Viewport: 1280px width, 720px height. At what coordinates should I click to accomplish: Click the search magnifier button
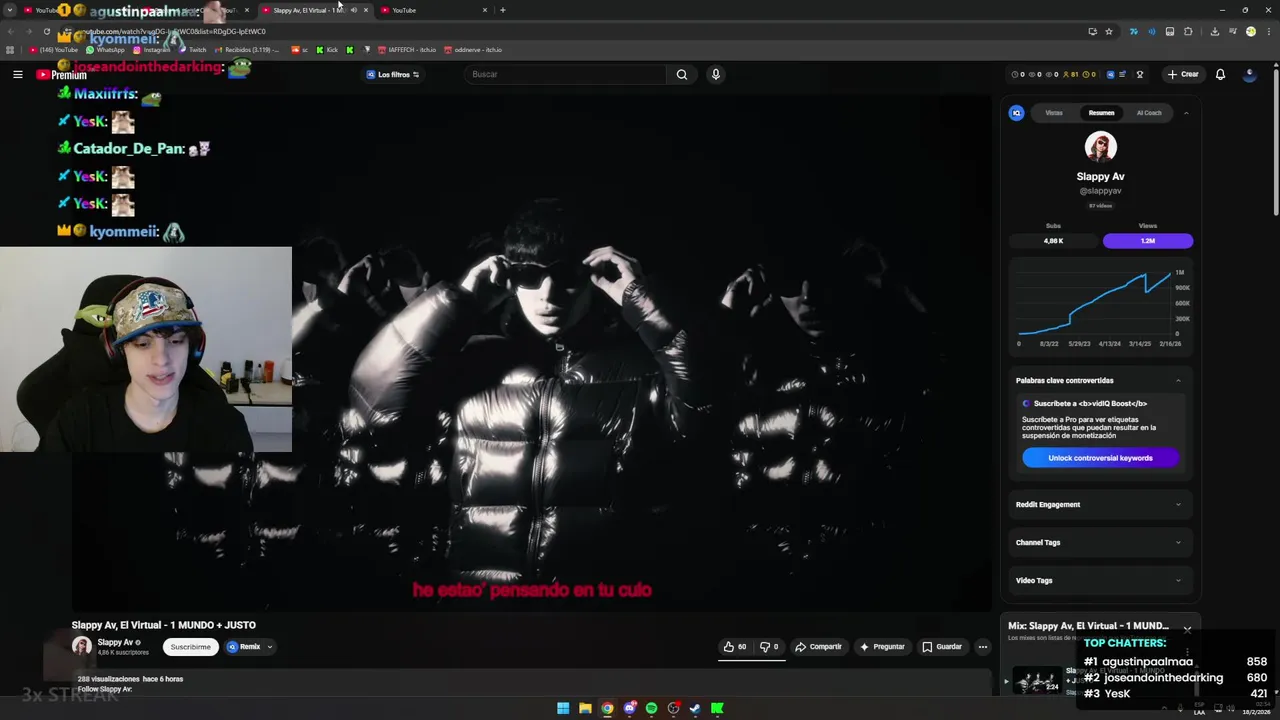[x=681, y=74]
